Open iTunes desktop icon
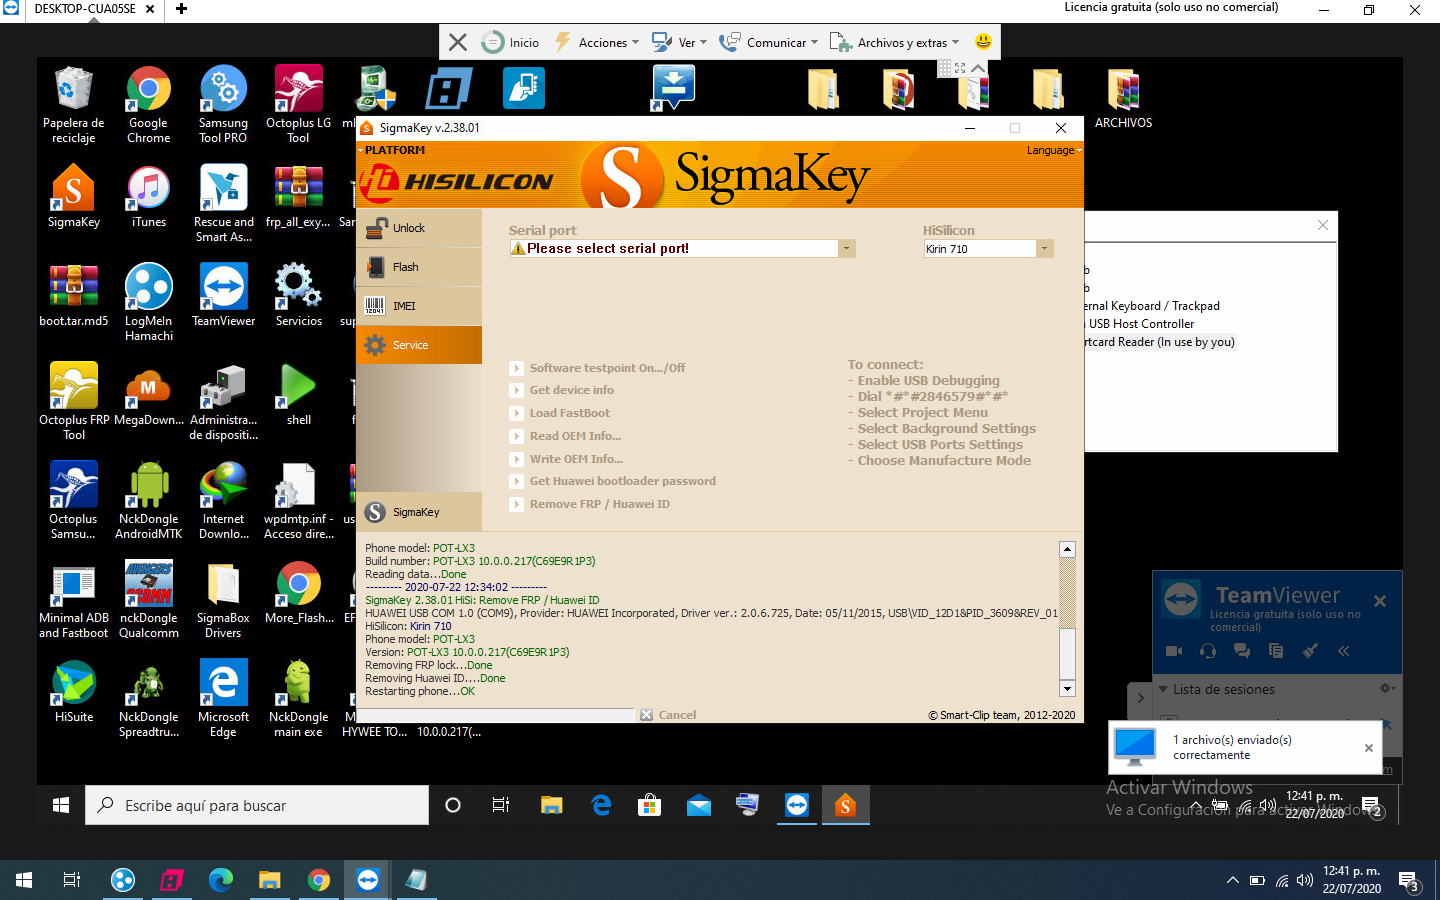 pyautogui.click(x=149, y=196)
